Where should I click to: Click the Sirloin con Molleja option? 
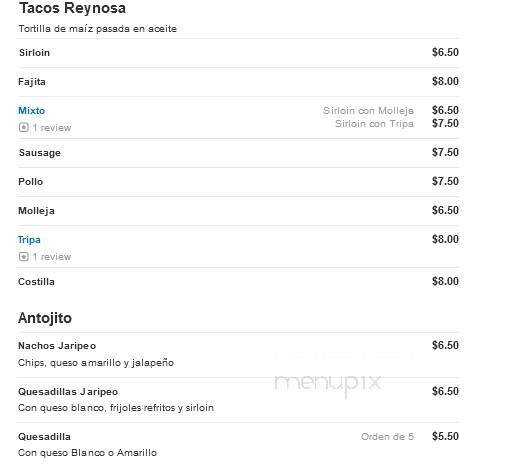368,110
